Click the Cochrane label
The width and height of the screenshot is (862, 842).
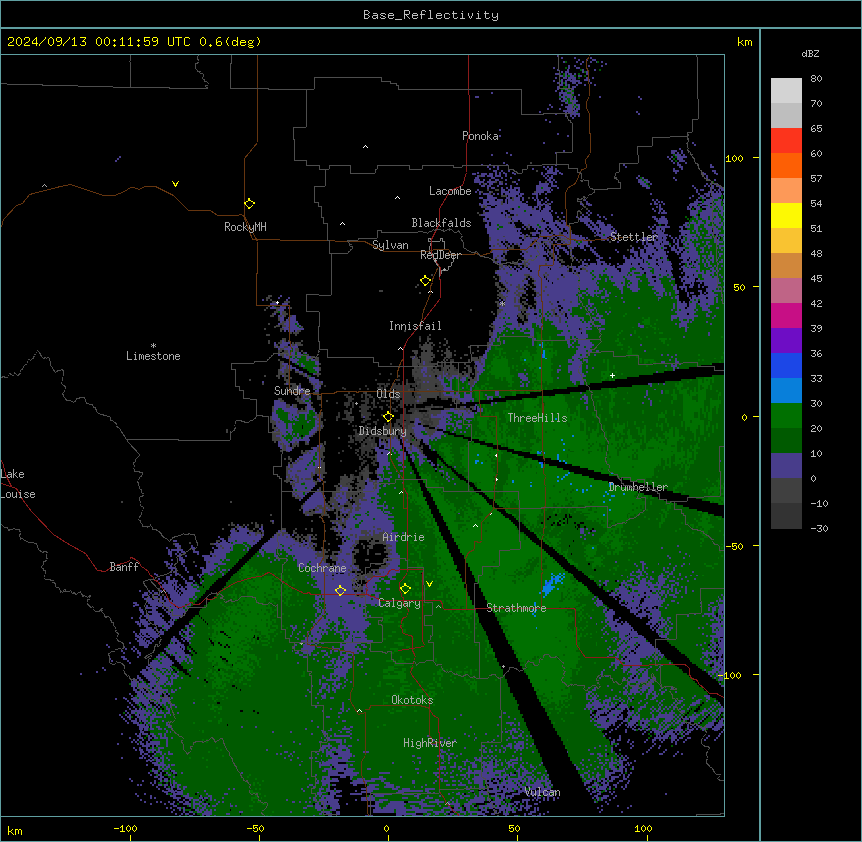point(322,568)
